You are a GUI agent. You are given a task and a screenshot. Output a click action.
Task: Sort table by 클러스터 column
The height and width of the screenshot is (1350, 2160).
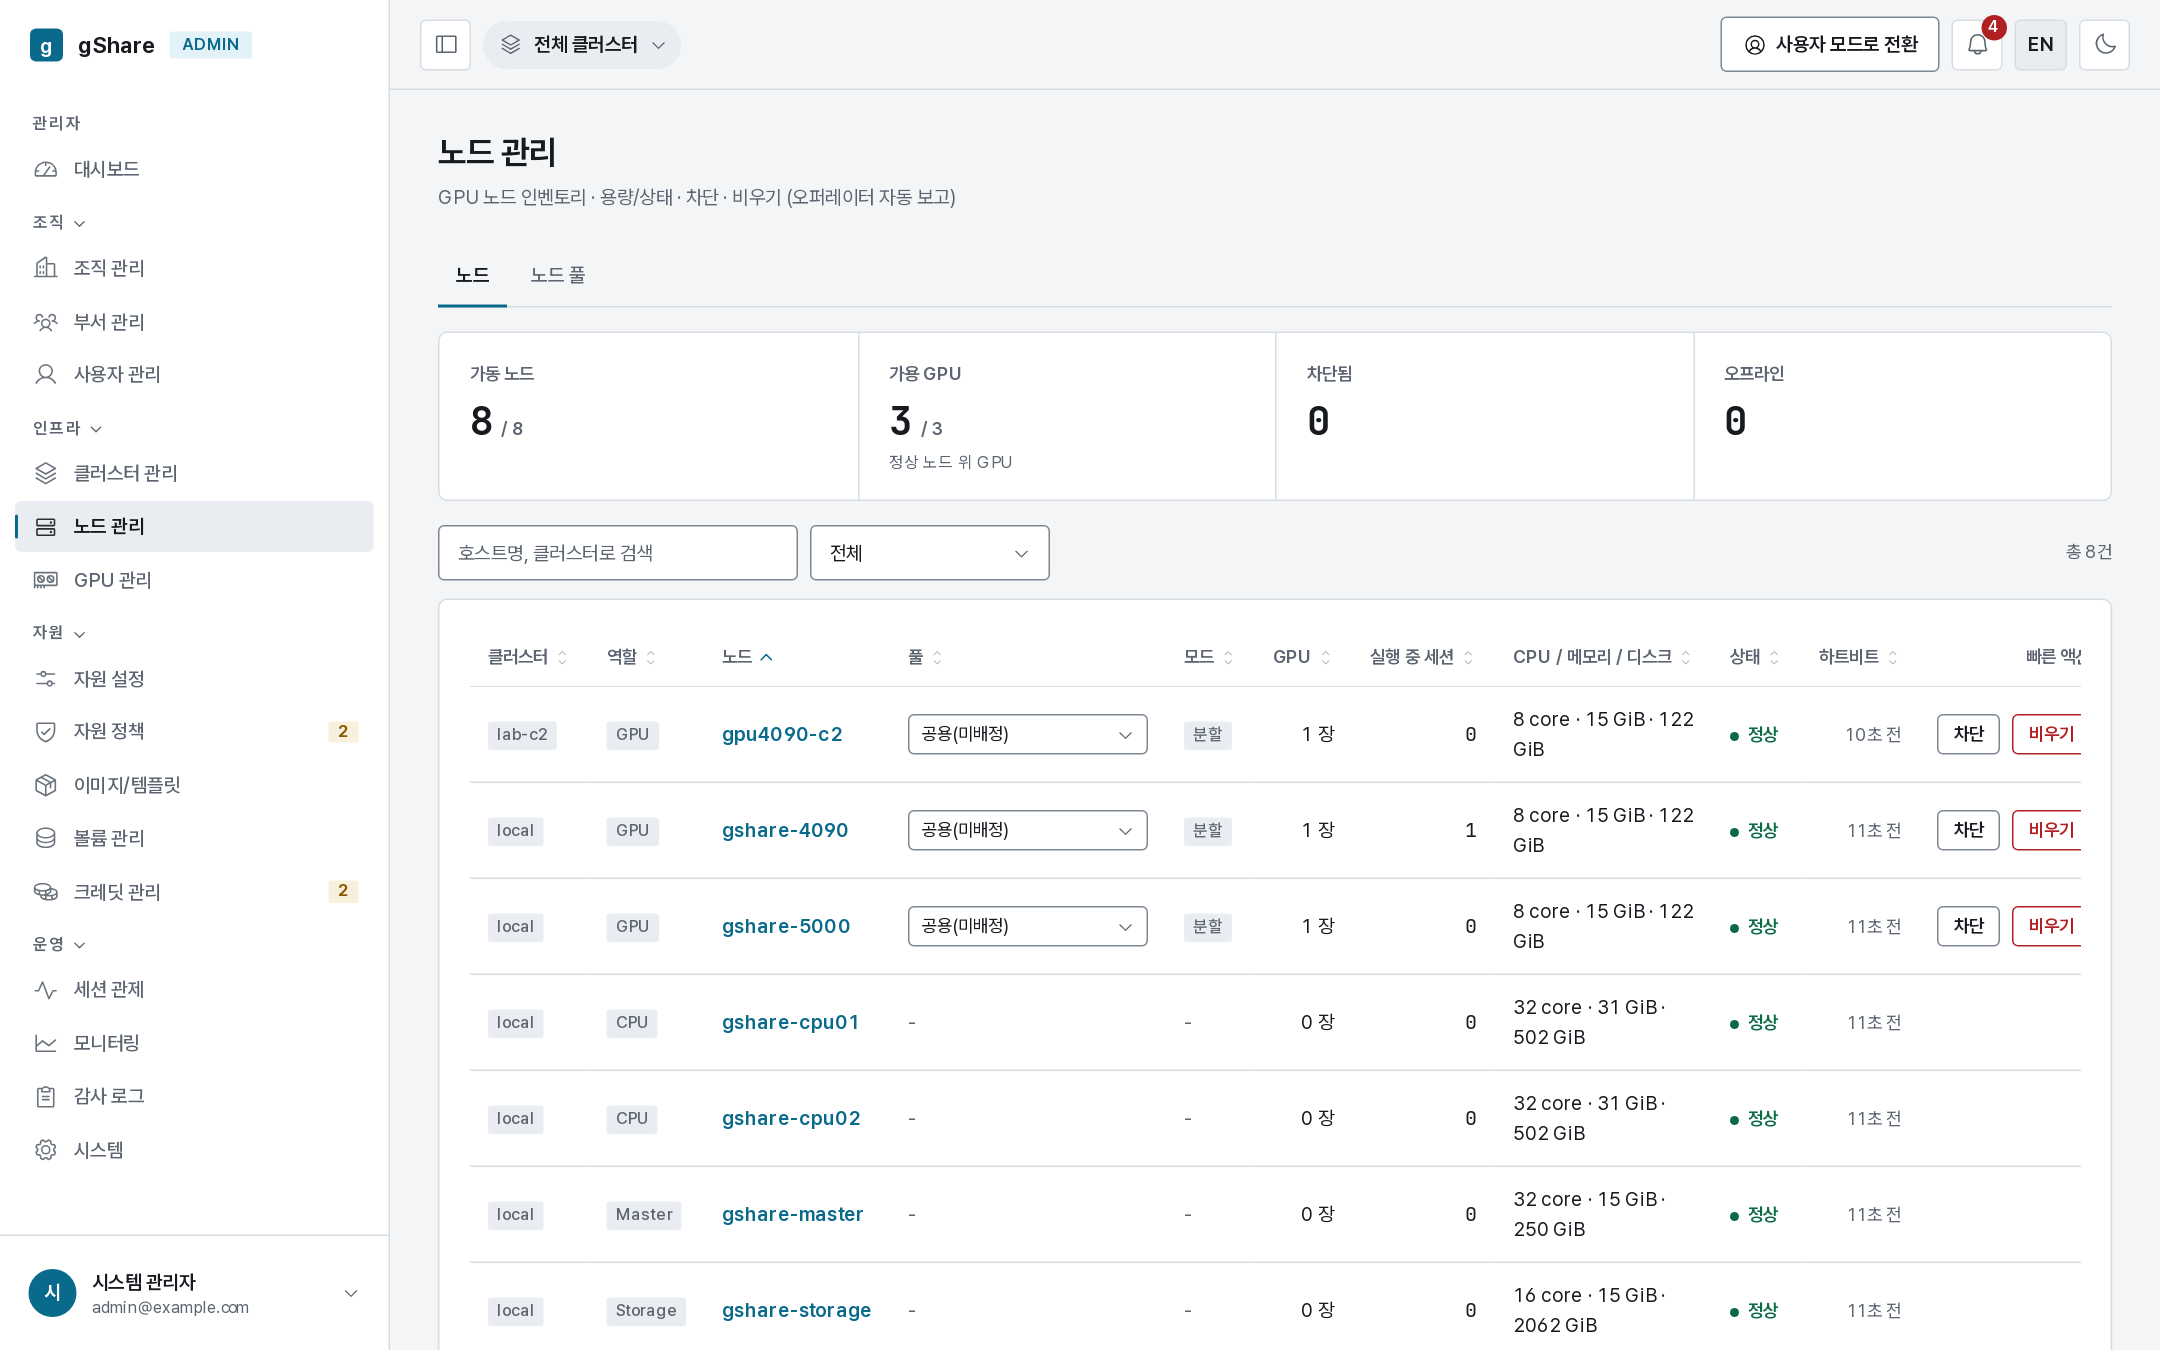527,657
